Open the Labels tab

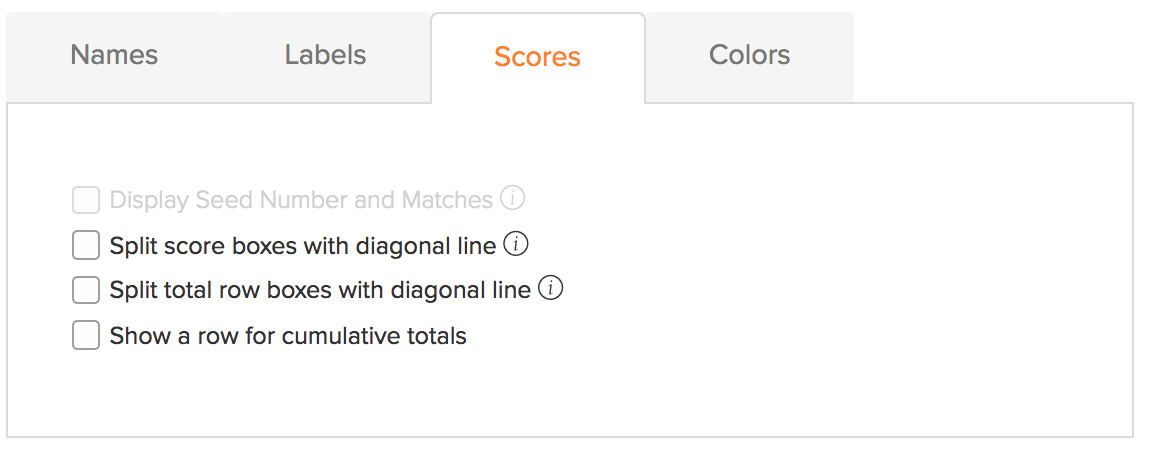click(326, 56)
